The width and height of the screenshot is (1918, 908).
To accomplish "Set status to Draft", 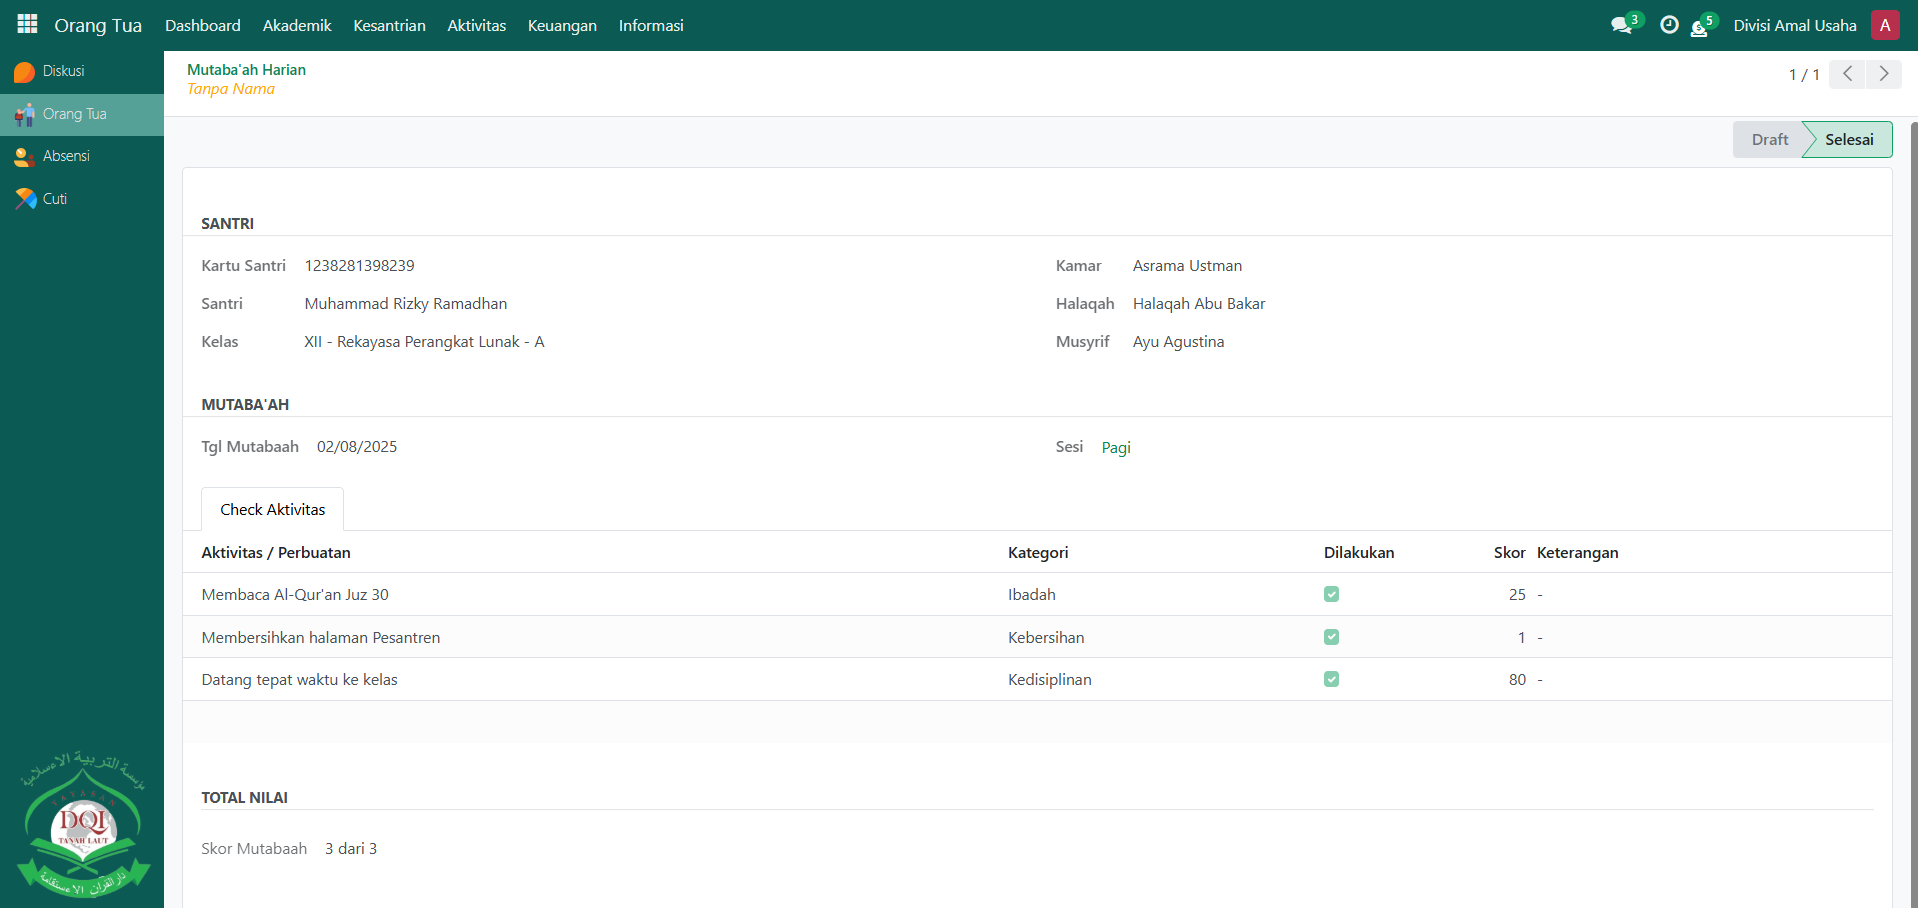I will tap(1768, 140).
